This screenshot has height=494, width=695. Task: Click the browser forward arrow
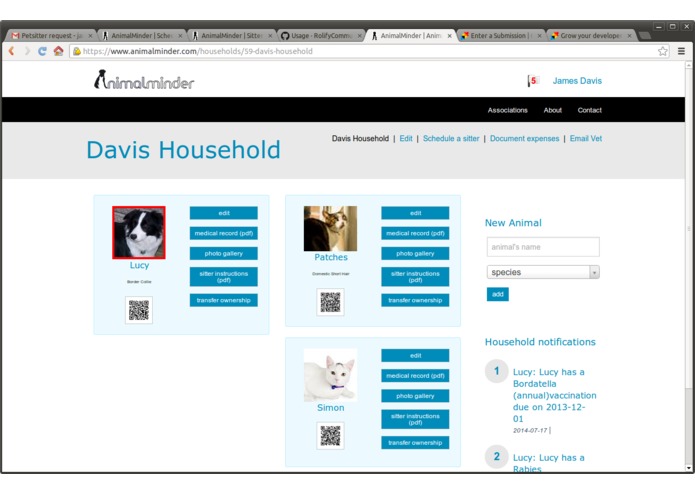point(27,51)
